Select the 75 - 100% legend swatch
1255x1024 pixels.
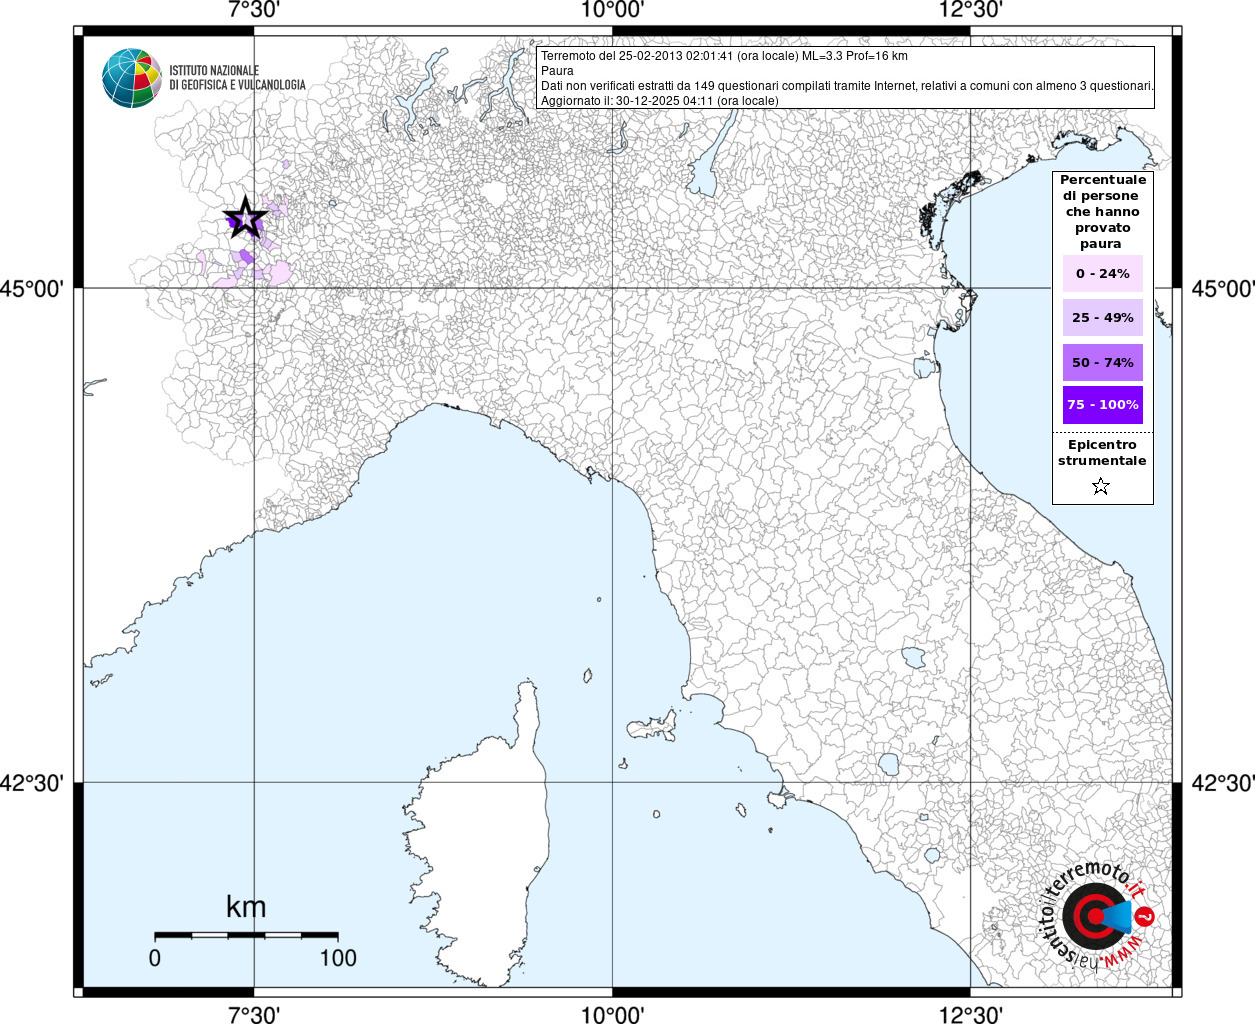1102,405
